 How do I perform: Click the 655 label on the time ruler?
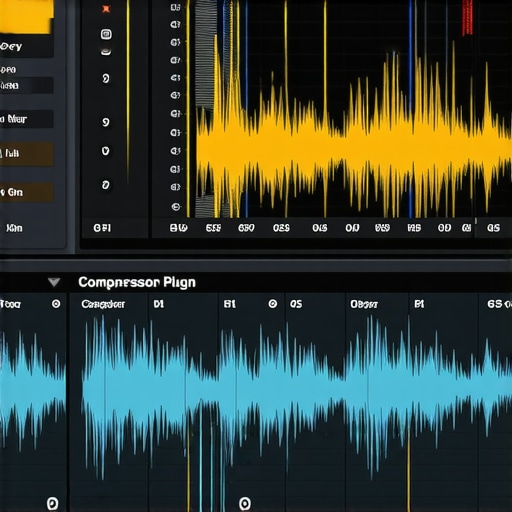coord(213,228)
